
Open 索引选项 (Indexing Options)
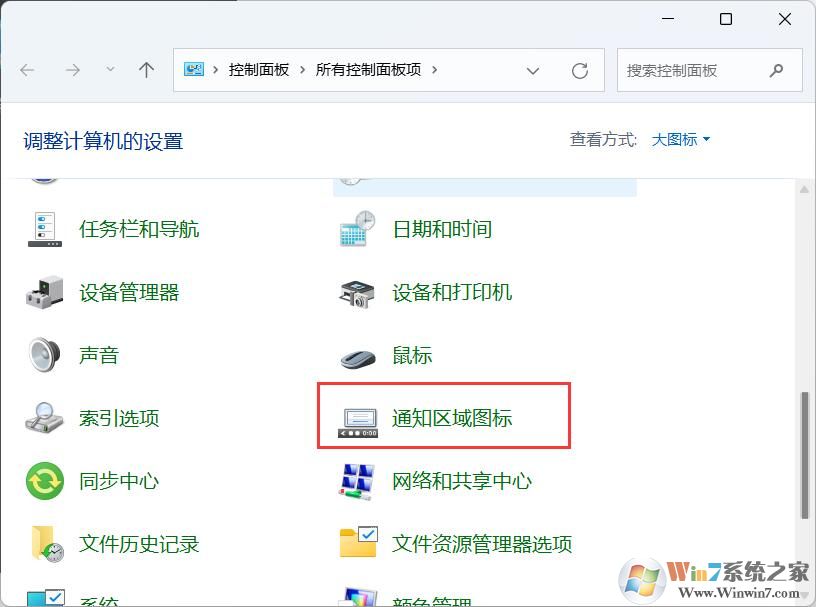tap(118, 419)
